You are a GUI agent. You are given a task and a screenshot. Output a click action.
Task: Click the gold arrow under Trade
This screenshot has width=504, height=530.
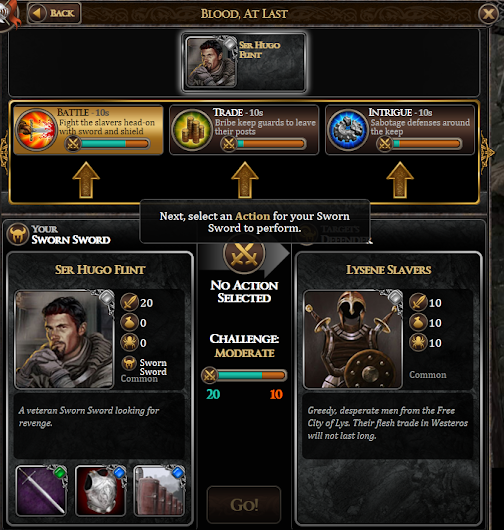pyautogui.click(x=245, y=180)
